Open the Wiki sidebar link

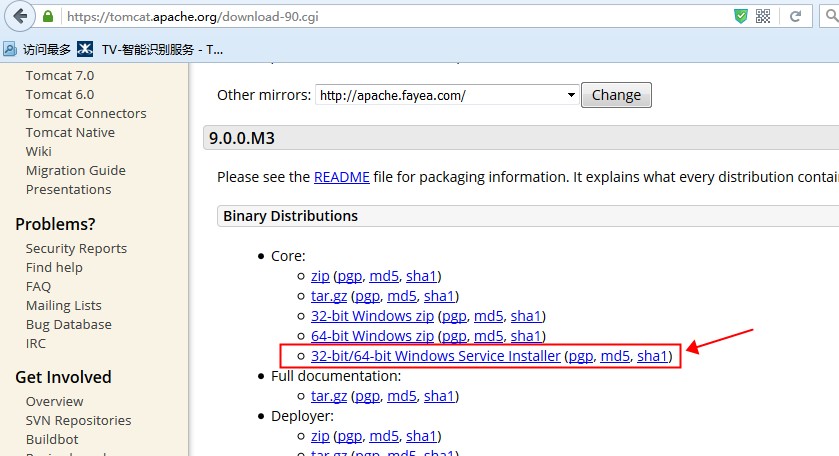[39, 151]
